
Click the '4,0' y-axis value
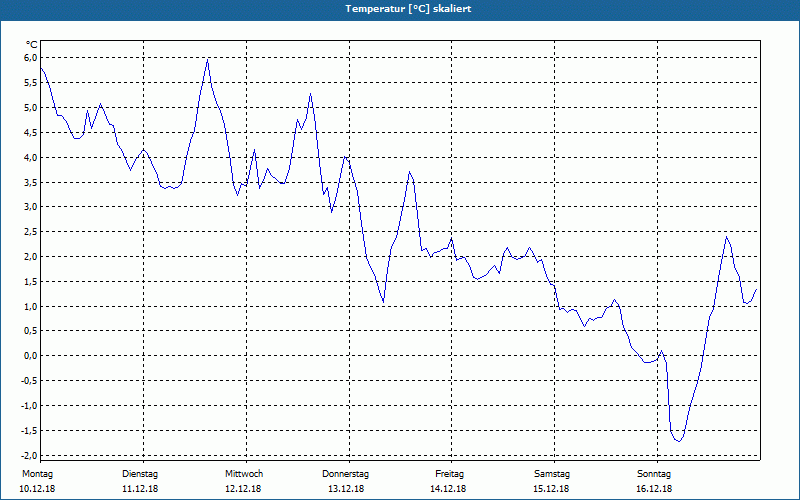31,158
